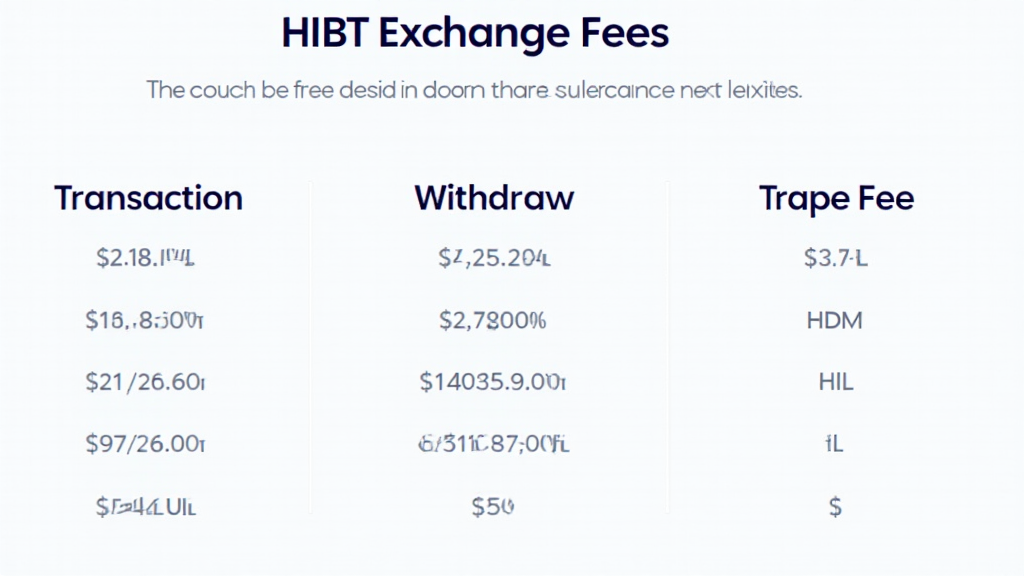Click the fourth Withdraw value containing 87;00
This screenshot has height=576, width=1024.
coord(494,444)
